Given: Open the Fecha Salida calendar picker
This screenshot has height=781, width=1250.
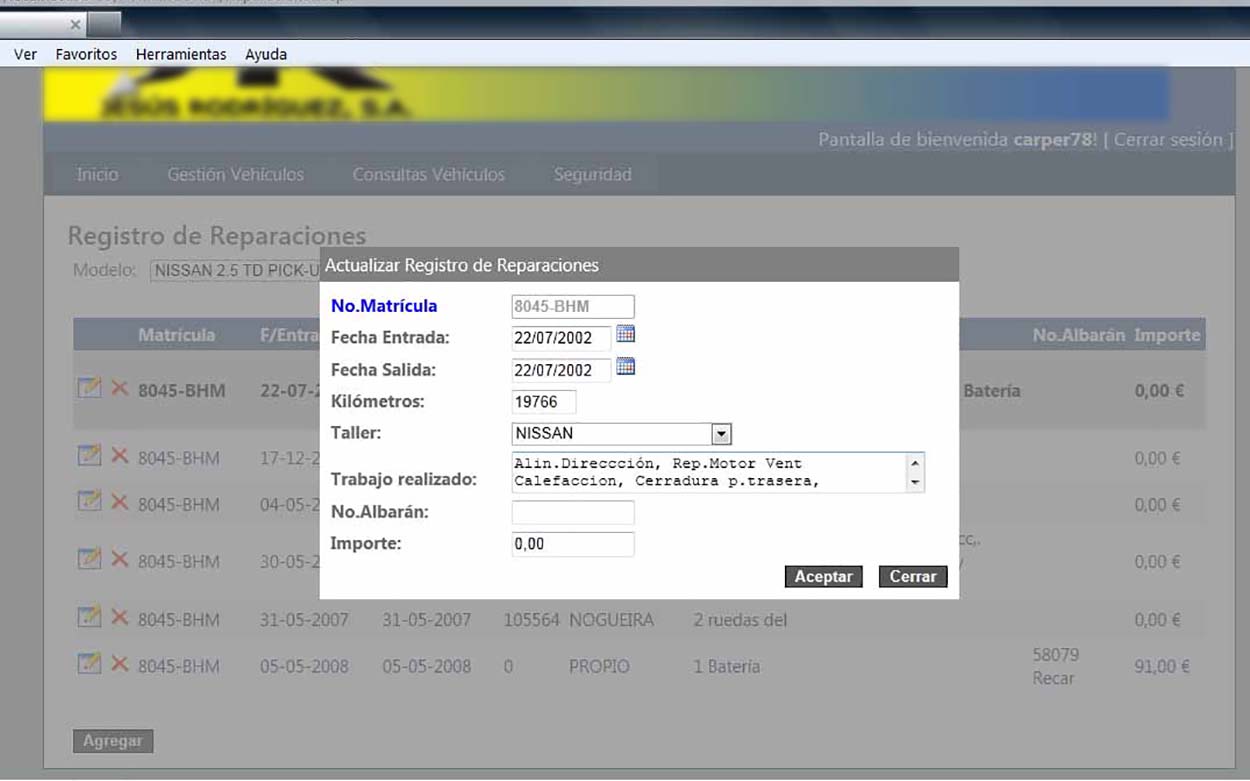Looking at the screenshot, I should (x=626, y=367).
